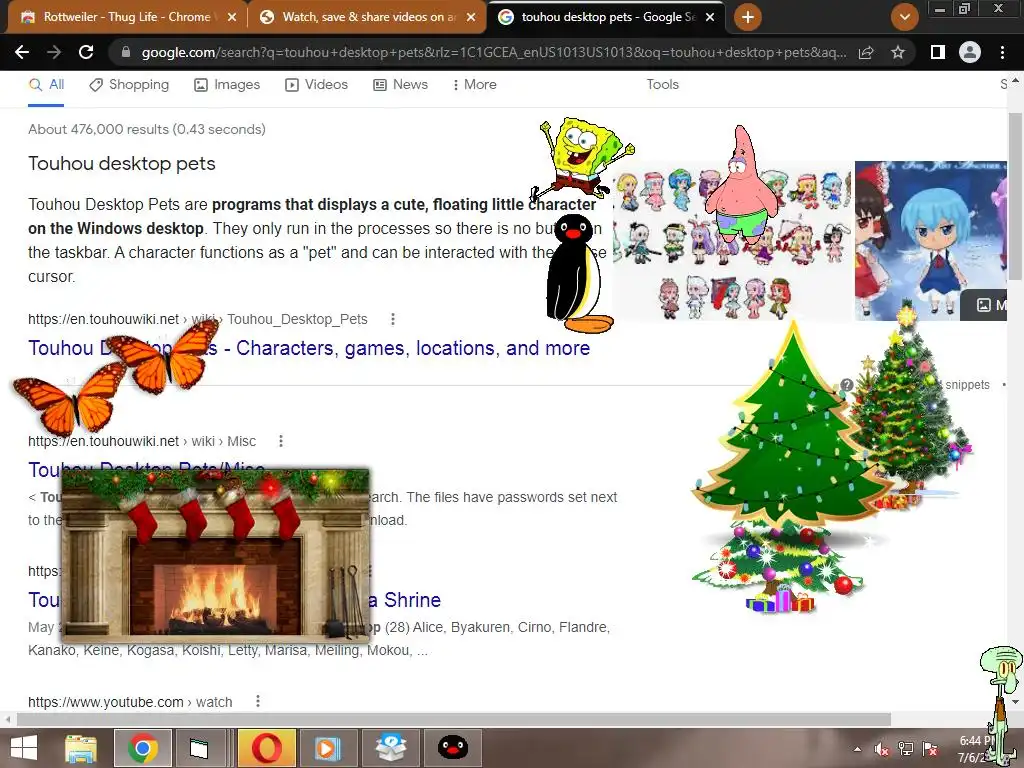Click the network tray icon
1024x768 pixels.
[x=906, y=749]
